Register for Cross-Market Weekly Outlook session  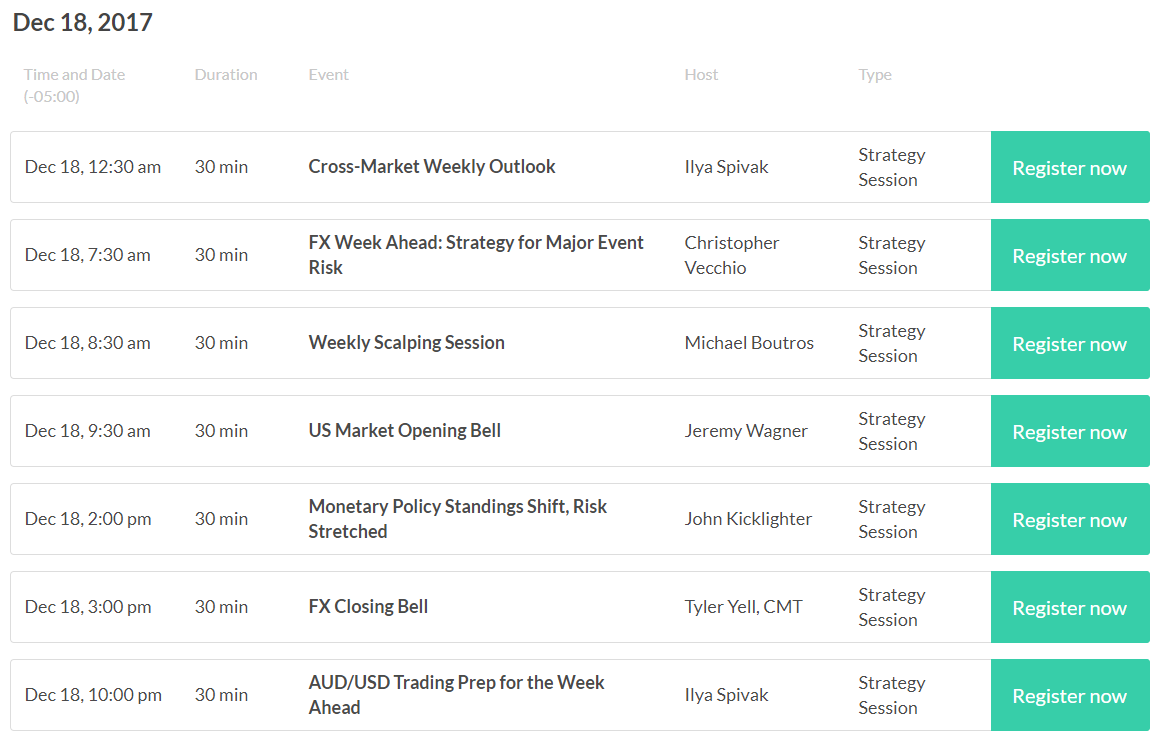pyautogui.click(x=1070, y=167)
